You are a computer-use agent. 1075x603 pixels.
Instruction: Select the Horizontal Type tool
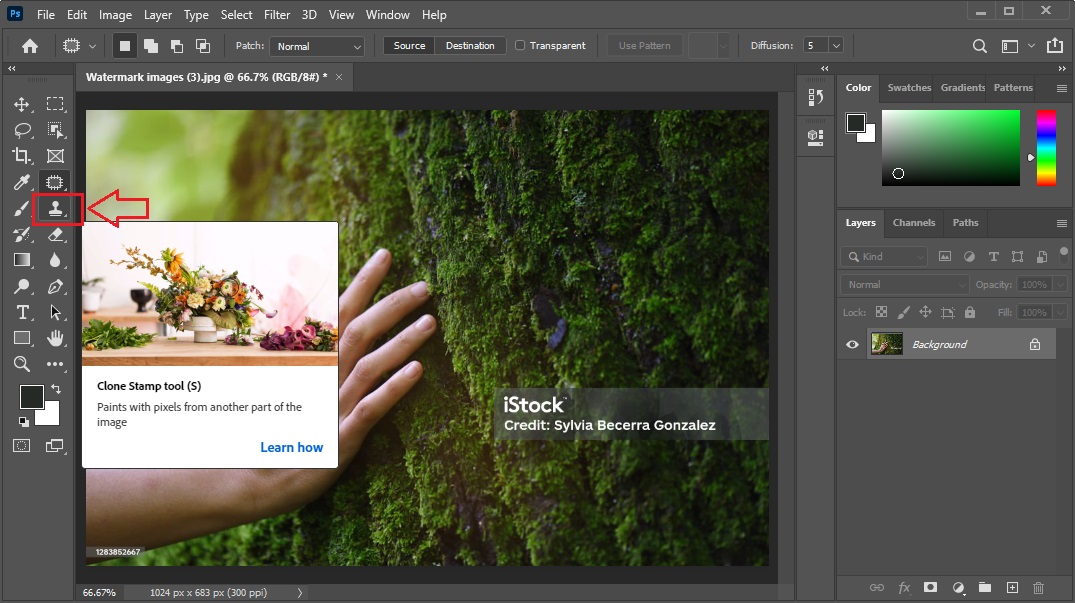(22, 312)
